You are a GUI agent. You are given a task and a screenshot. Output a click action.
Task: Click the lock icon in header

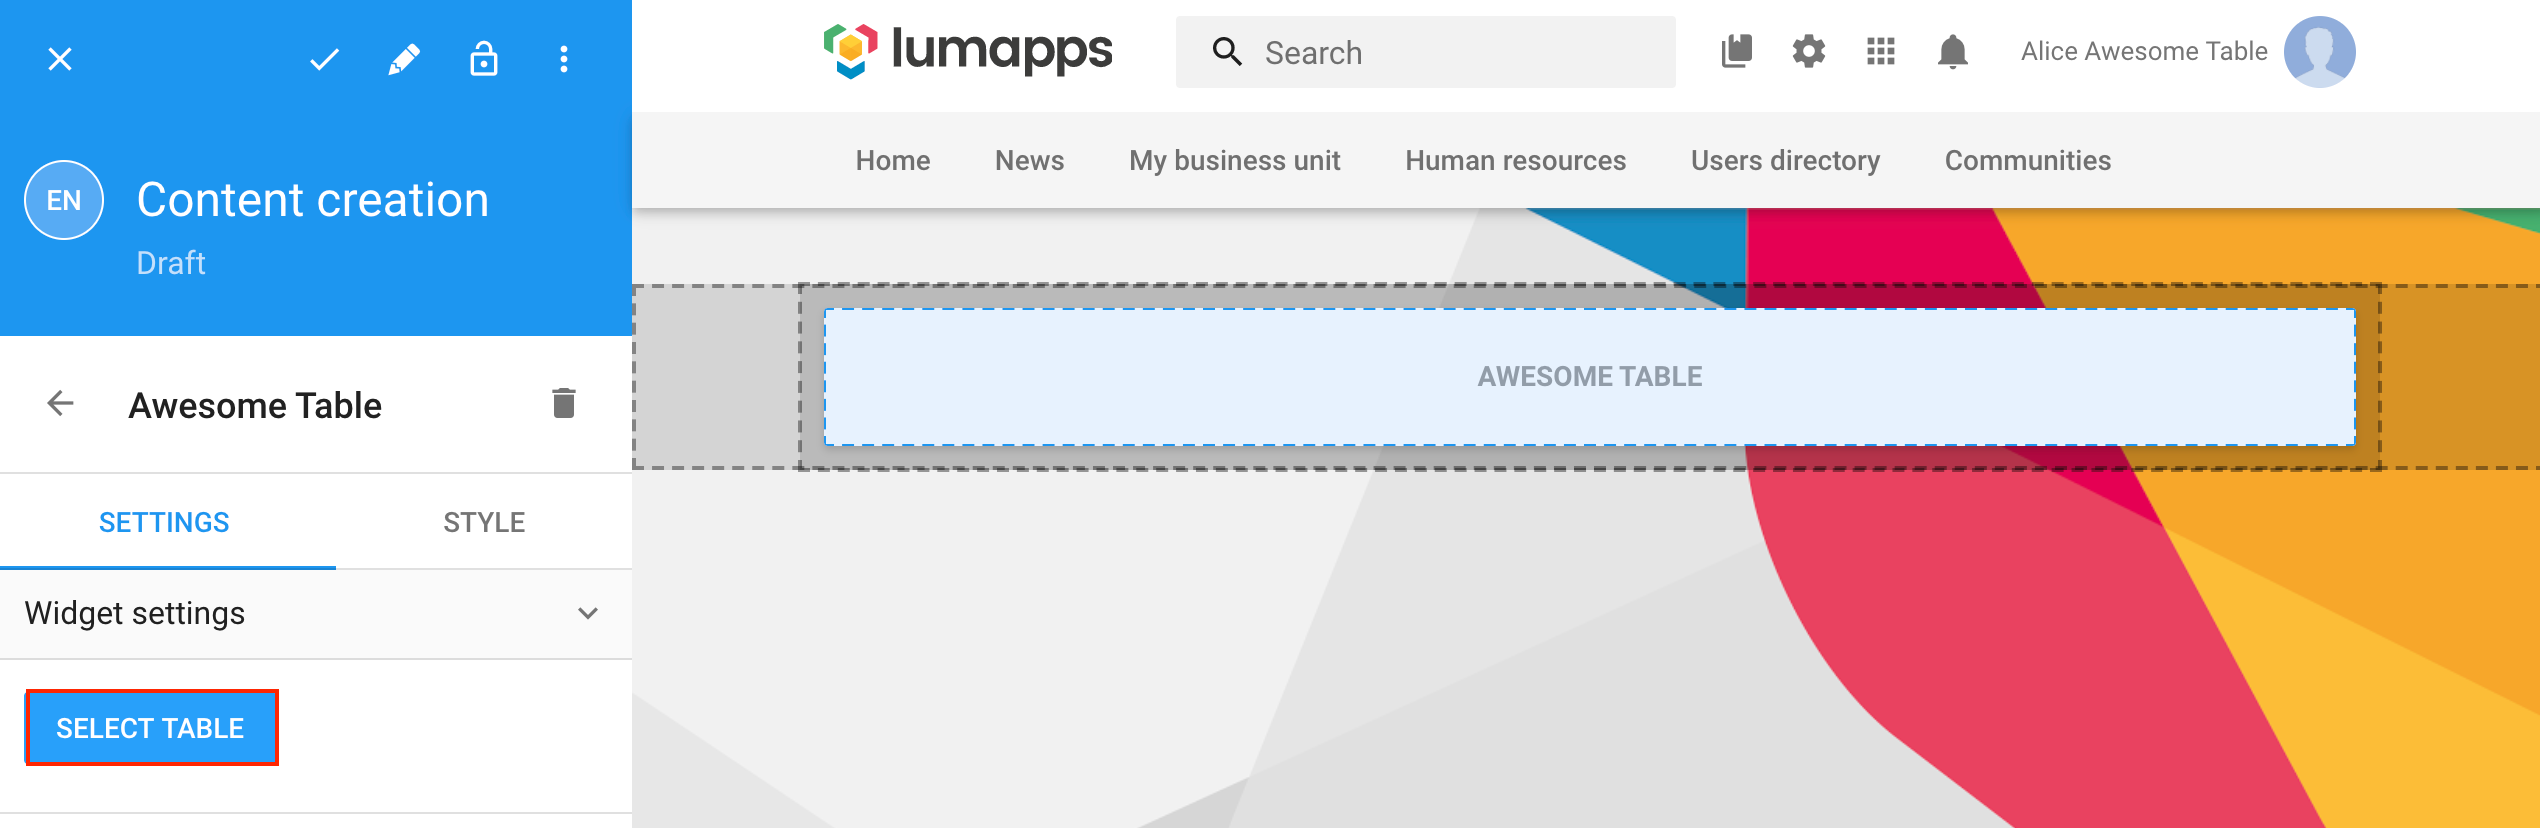[484, 59]
